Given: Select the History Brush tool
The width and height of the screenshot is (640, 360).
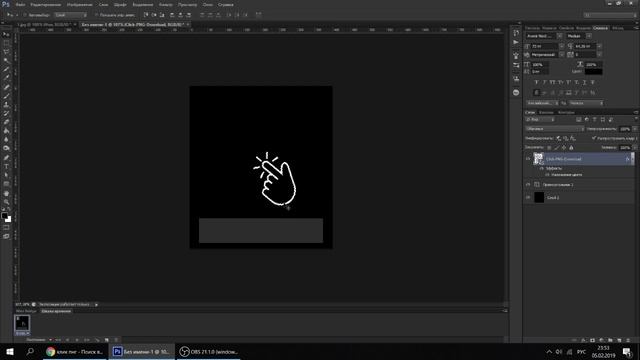Looking at the screenshot, I should point(6,113).
